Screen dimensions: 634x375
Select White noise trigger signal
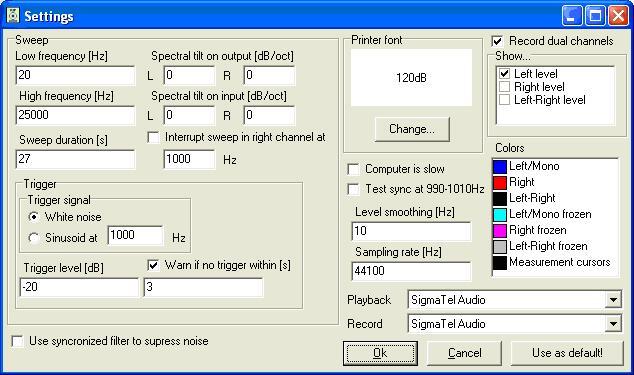pyautogui.click(x=34, y=217)
